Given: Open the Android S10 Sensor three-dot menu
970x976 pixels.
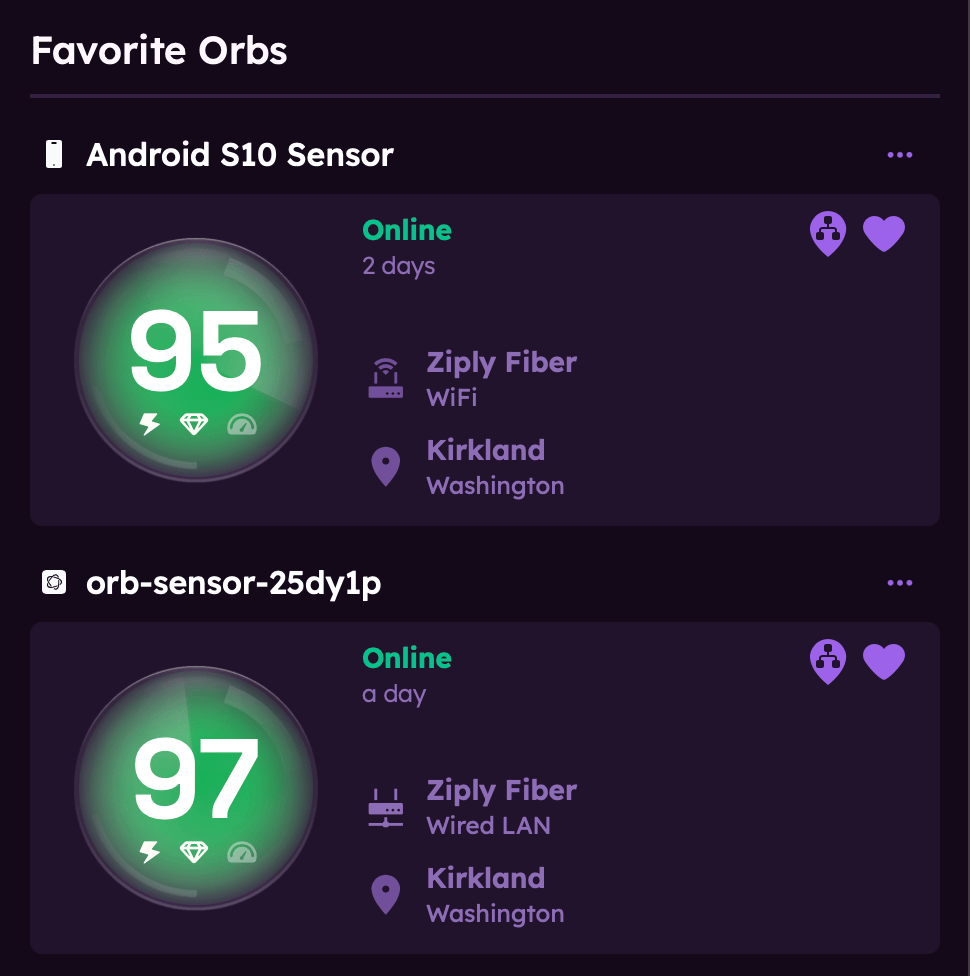Looking at the screenshot, I should [x=899, y=155].
